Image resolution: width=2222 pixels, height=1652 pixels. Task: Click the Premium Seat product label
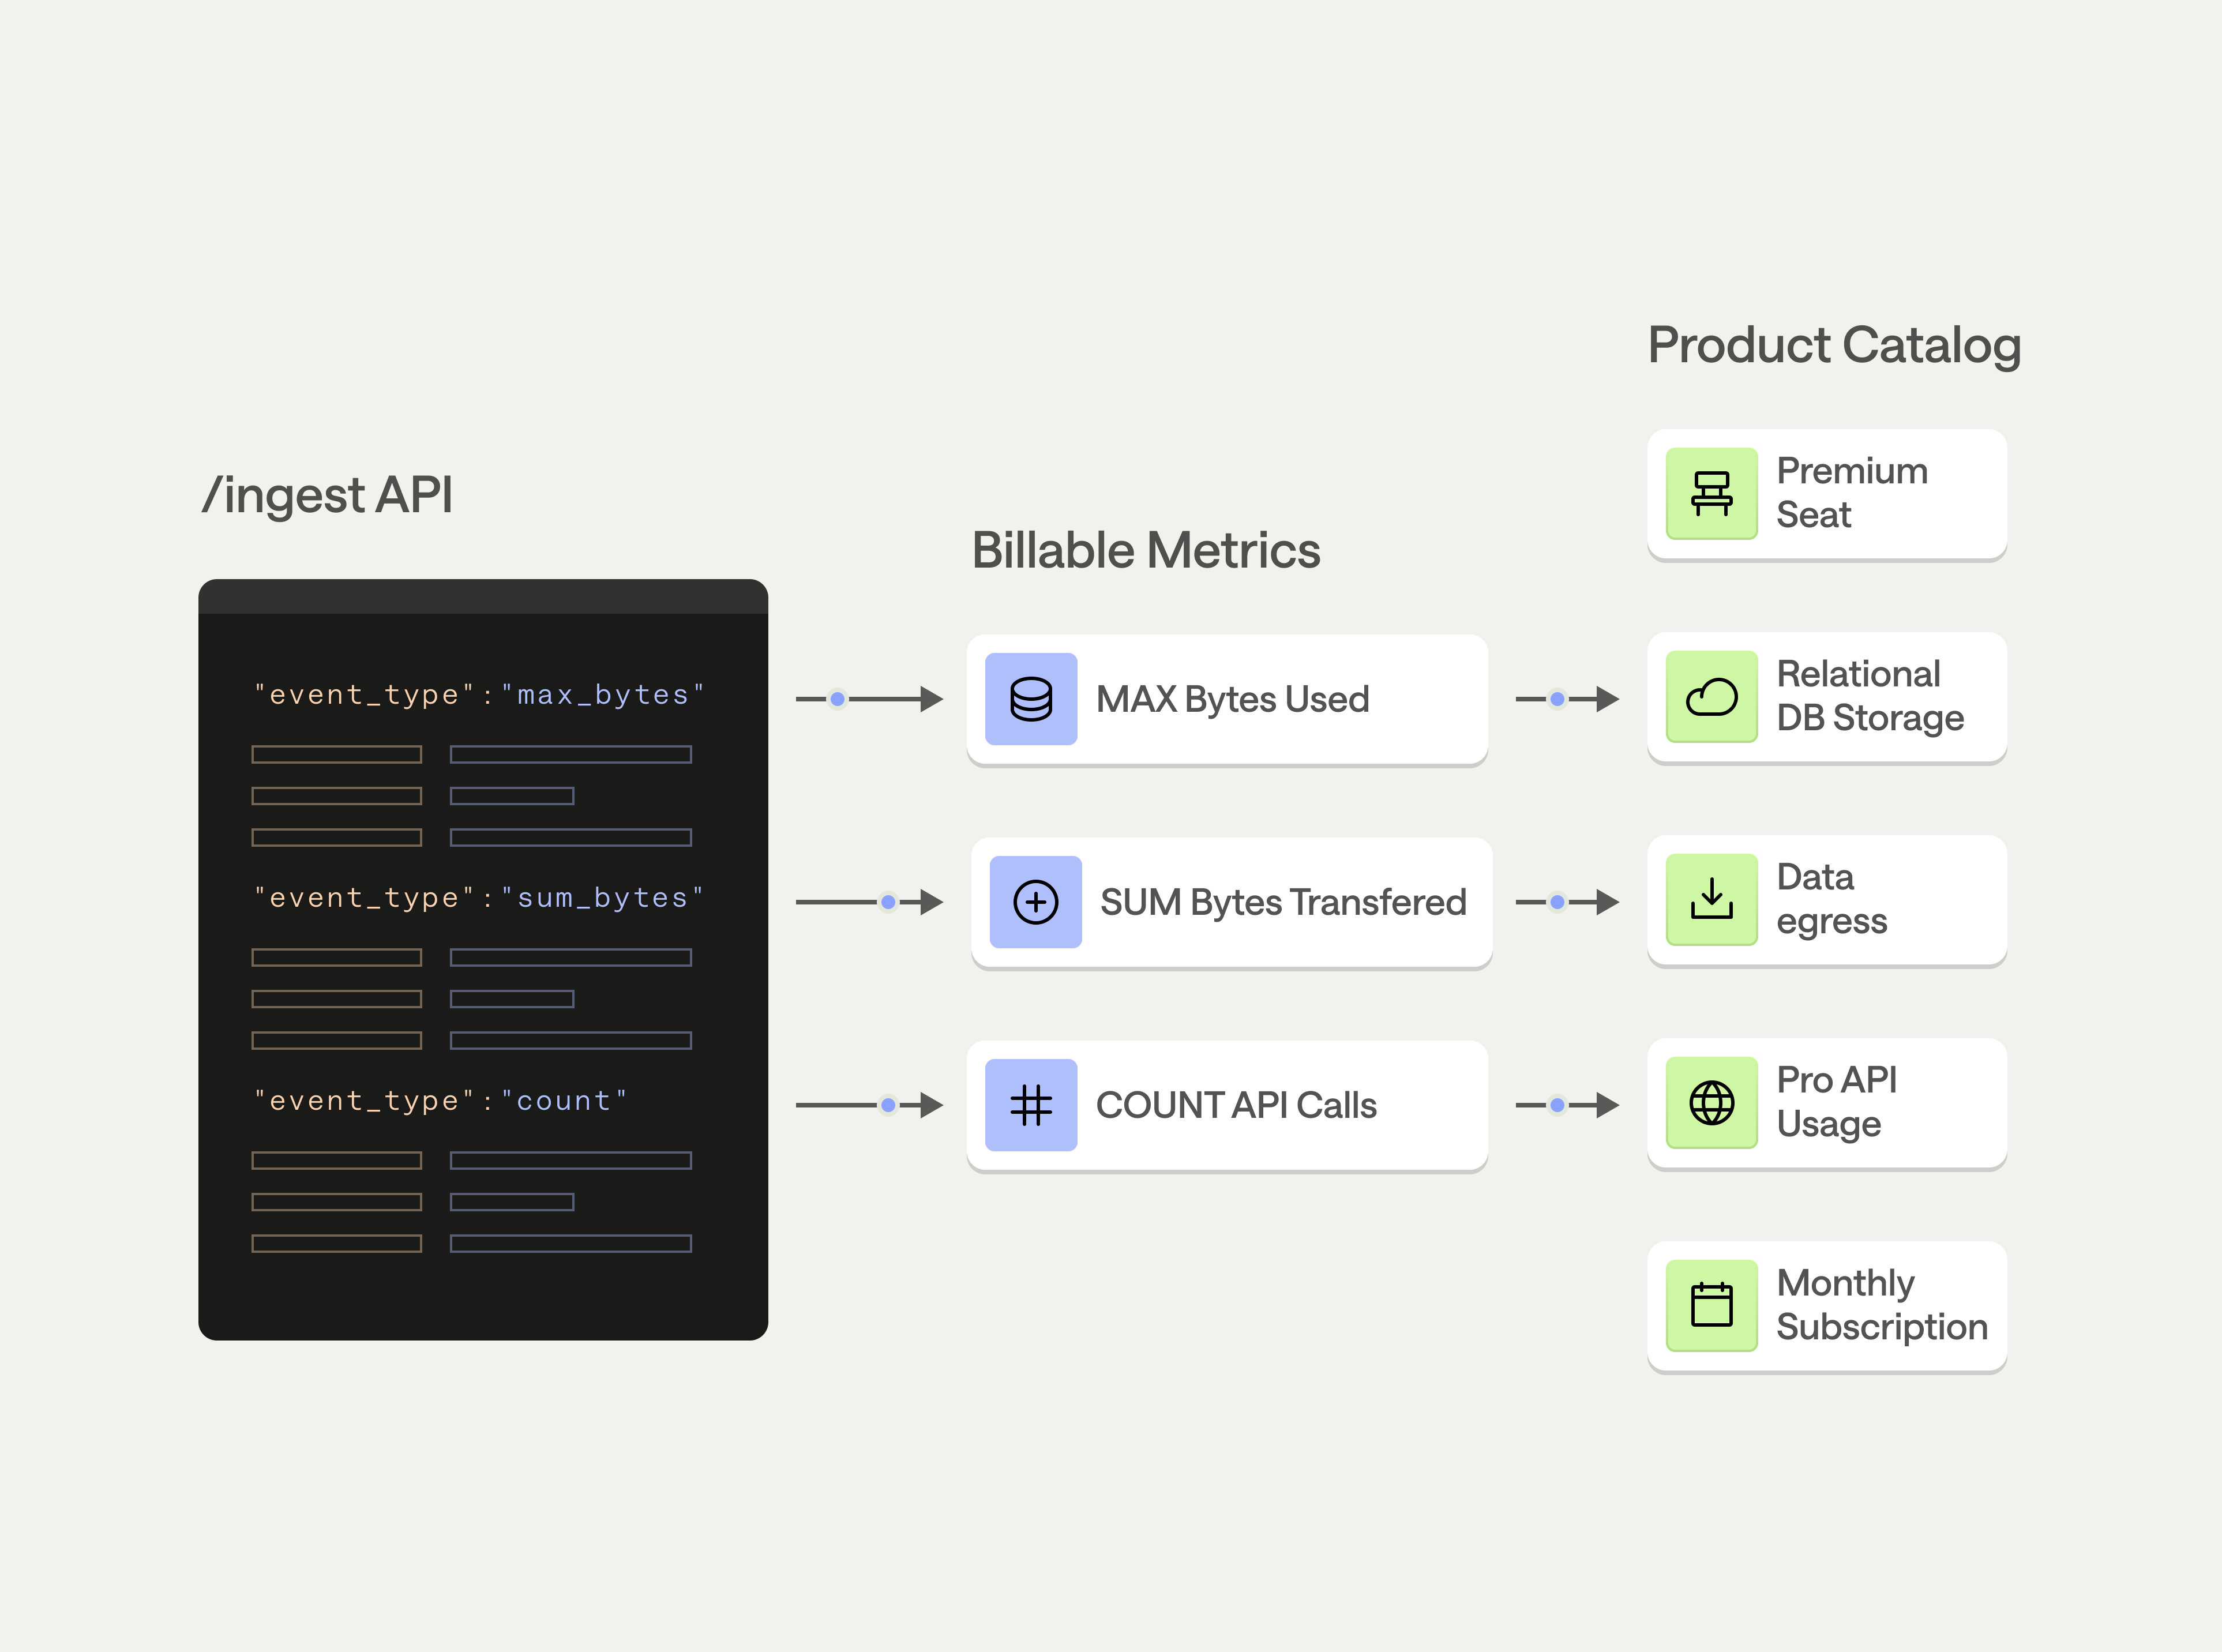(1851, 493)
